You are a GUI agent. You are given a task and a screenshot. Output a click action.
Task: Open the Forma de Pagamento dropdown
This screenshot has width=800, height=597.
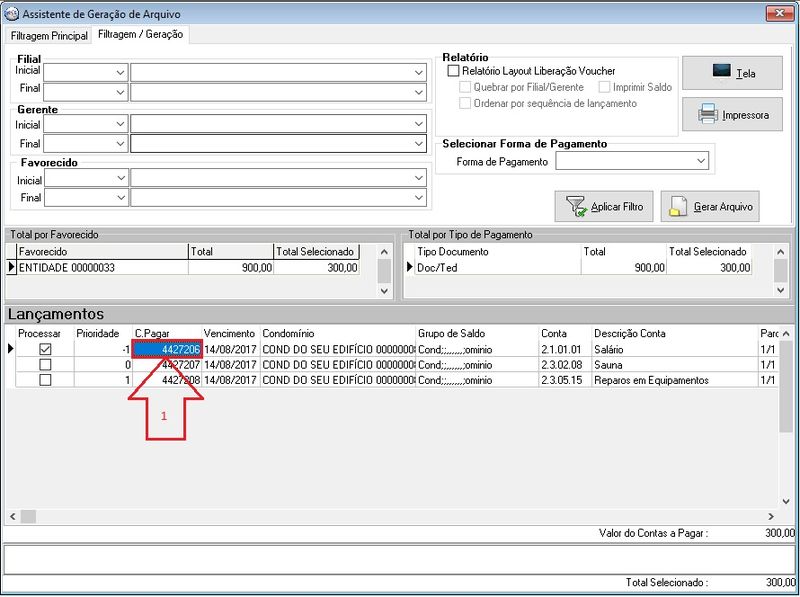click(x=701, y=161)
